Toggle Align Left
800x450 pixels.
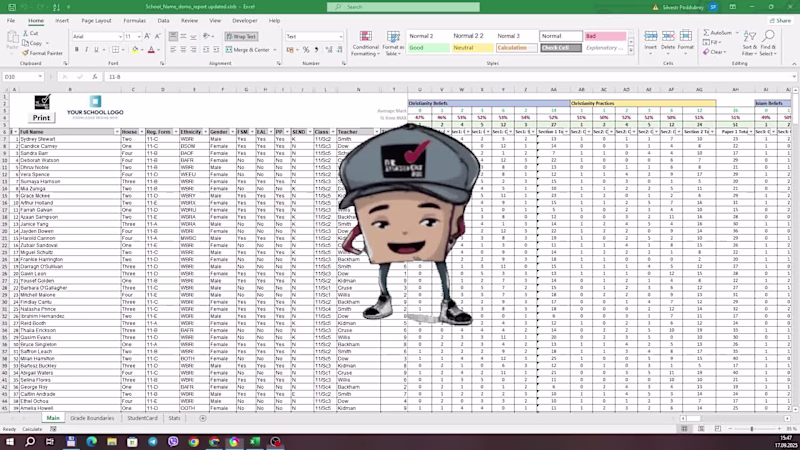tap(173, 49)
